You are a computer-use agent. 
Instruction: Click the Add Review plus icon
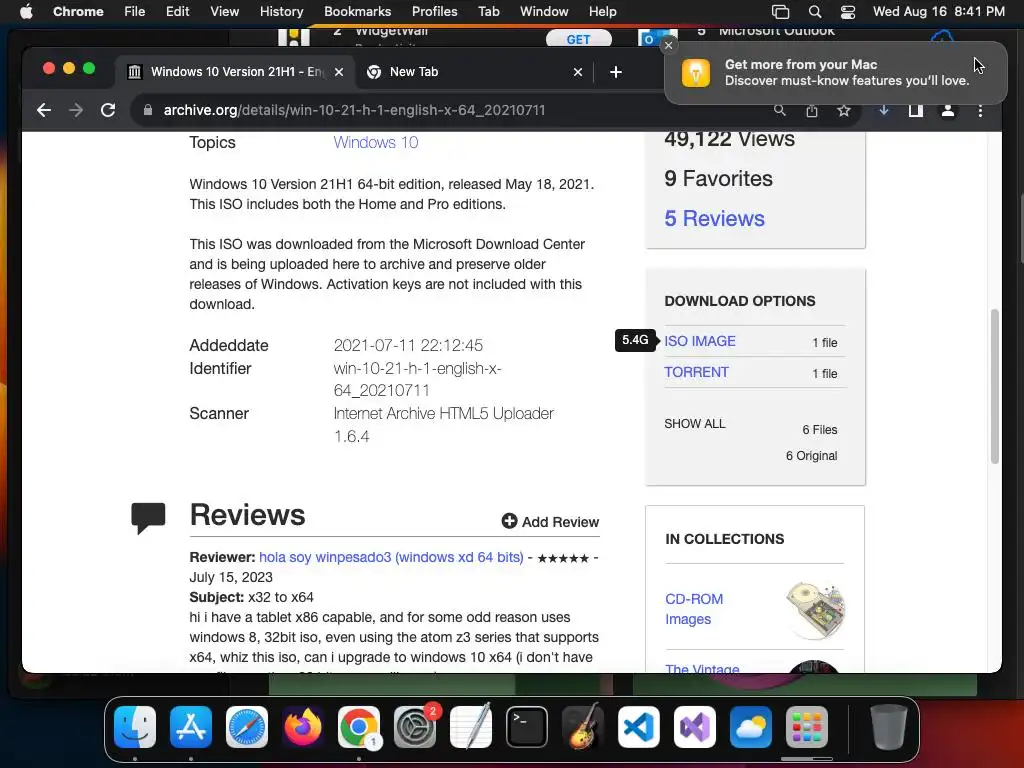point(509,520)
